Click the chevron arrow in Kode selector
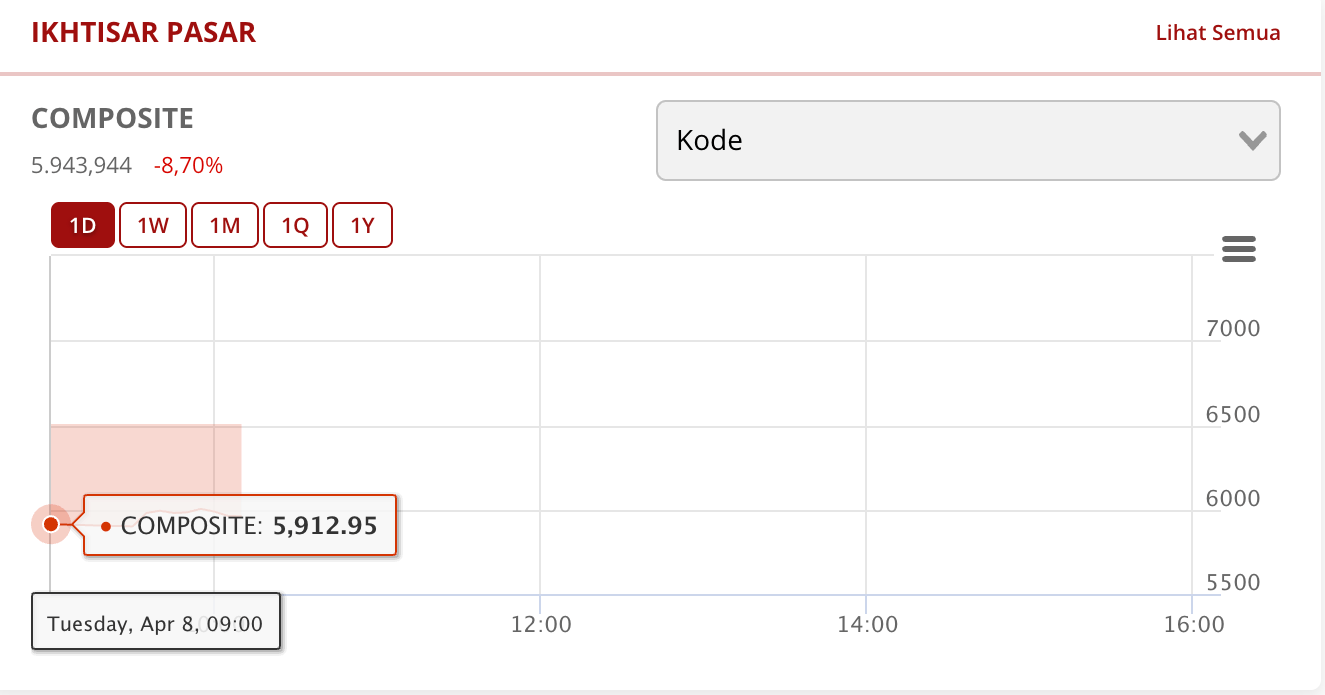 click(1252, 141)
